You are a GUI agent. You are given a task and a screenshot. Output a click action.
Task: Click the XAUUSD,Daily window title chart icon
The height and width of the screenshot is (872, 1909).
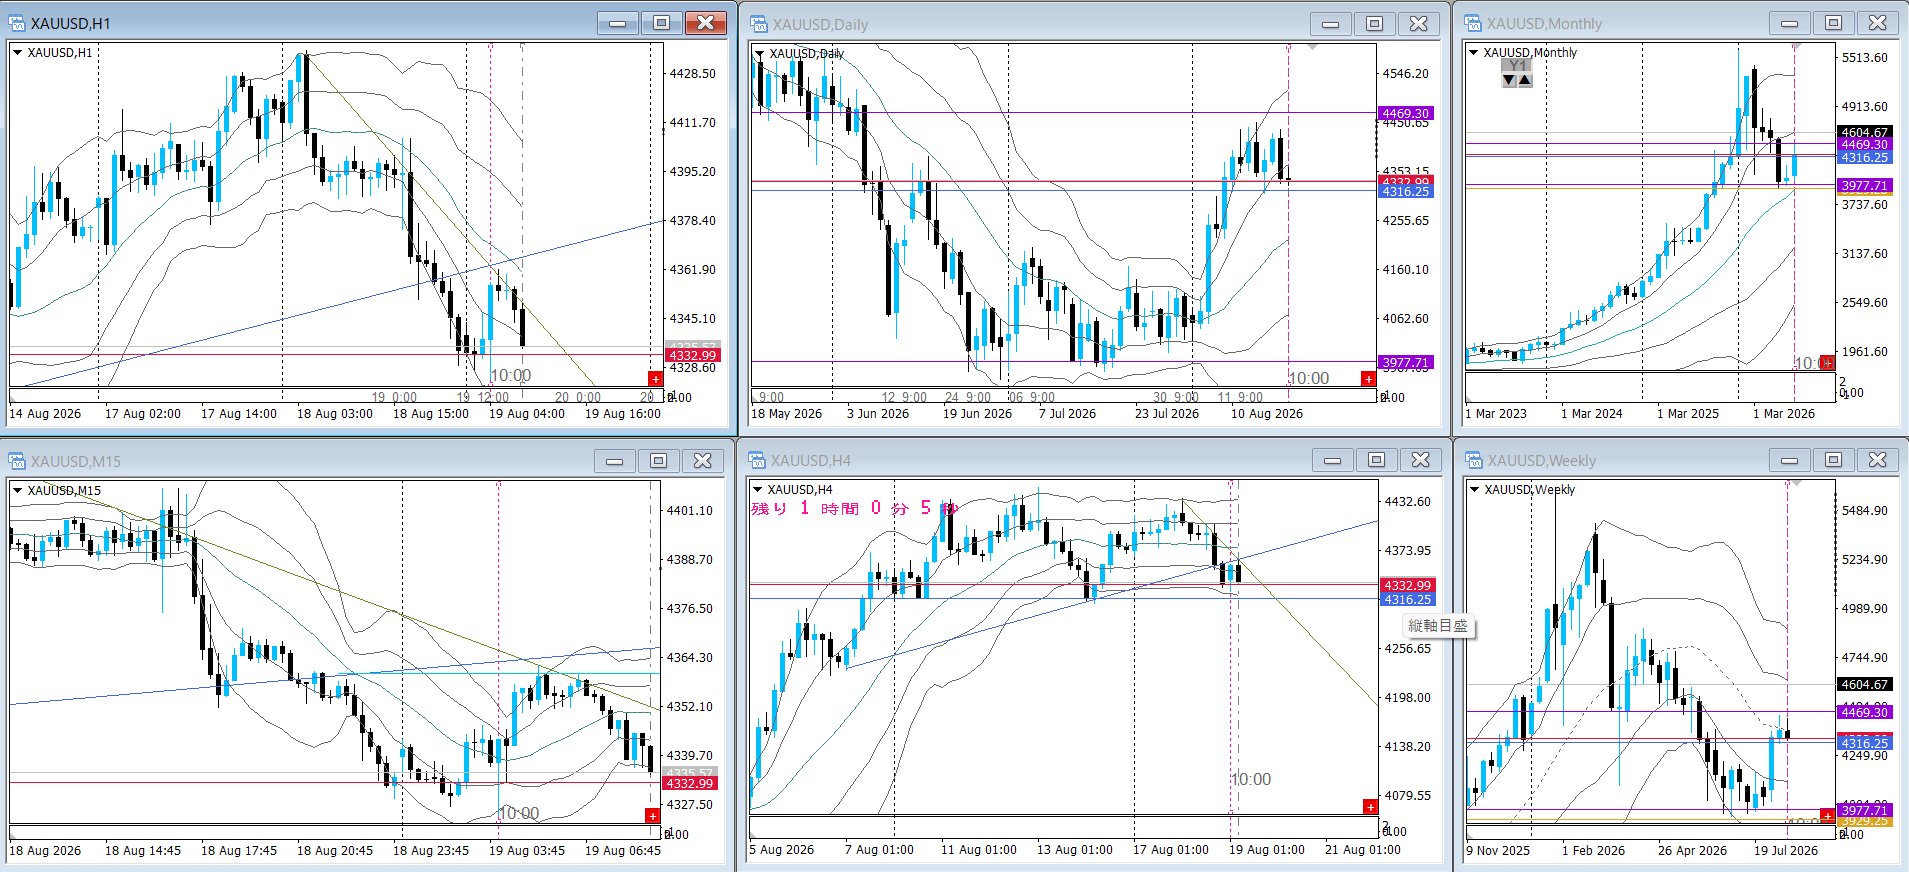tap(759, 24)
